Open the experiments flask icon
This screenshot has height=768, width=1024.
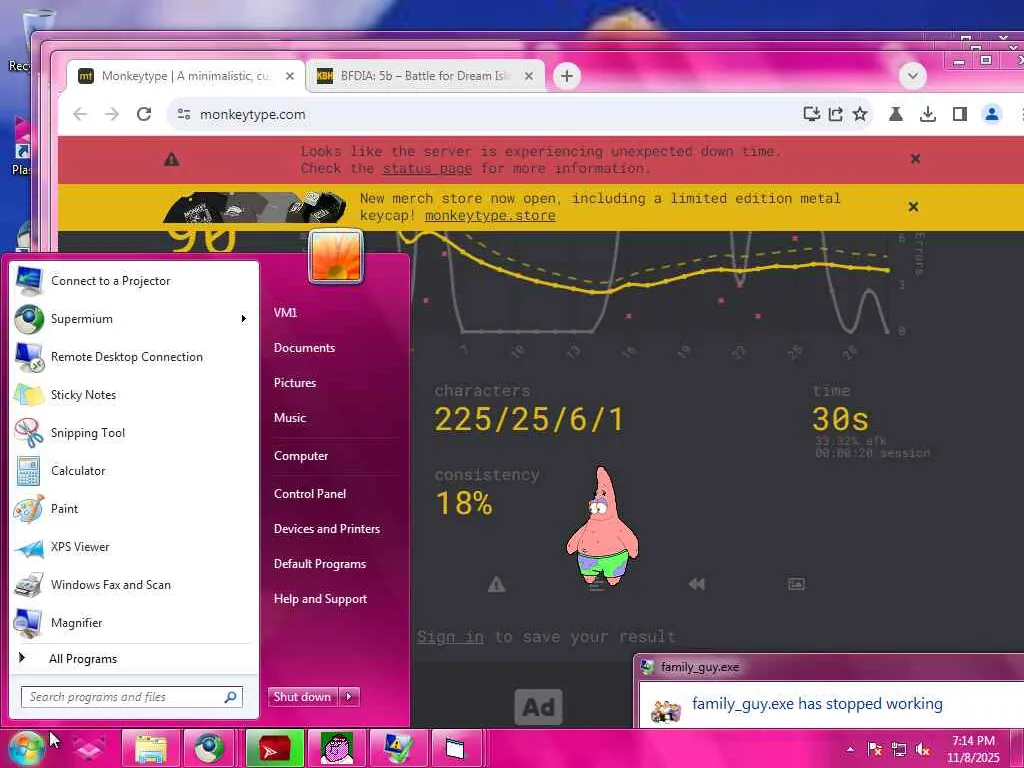(895, 114)
